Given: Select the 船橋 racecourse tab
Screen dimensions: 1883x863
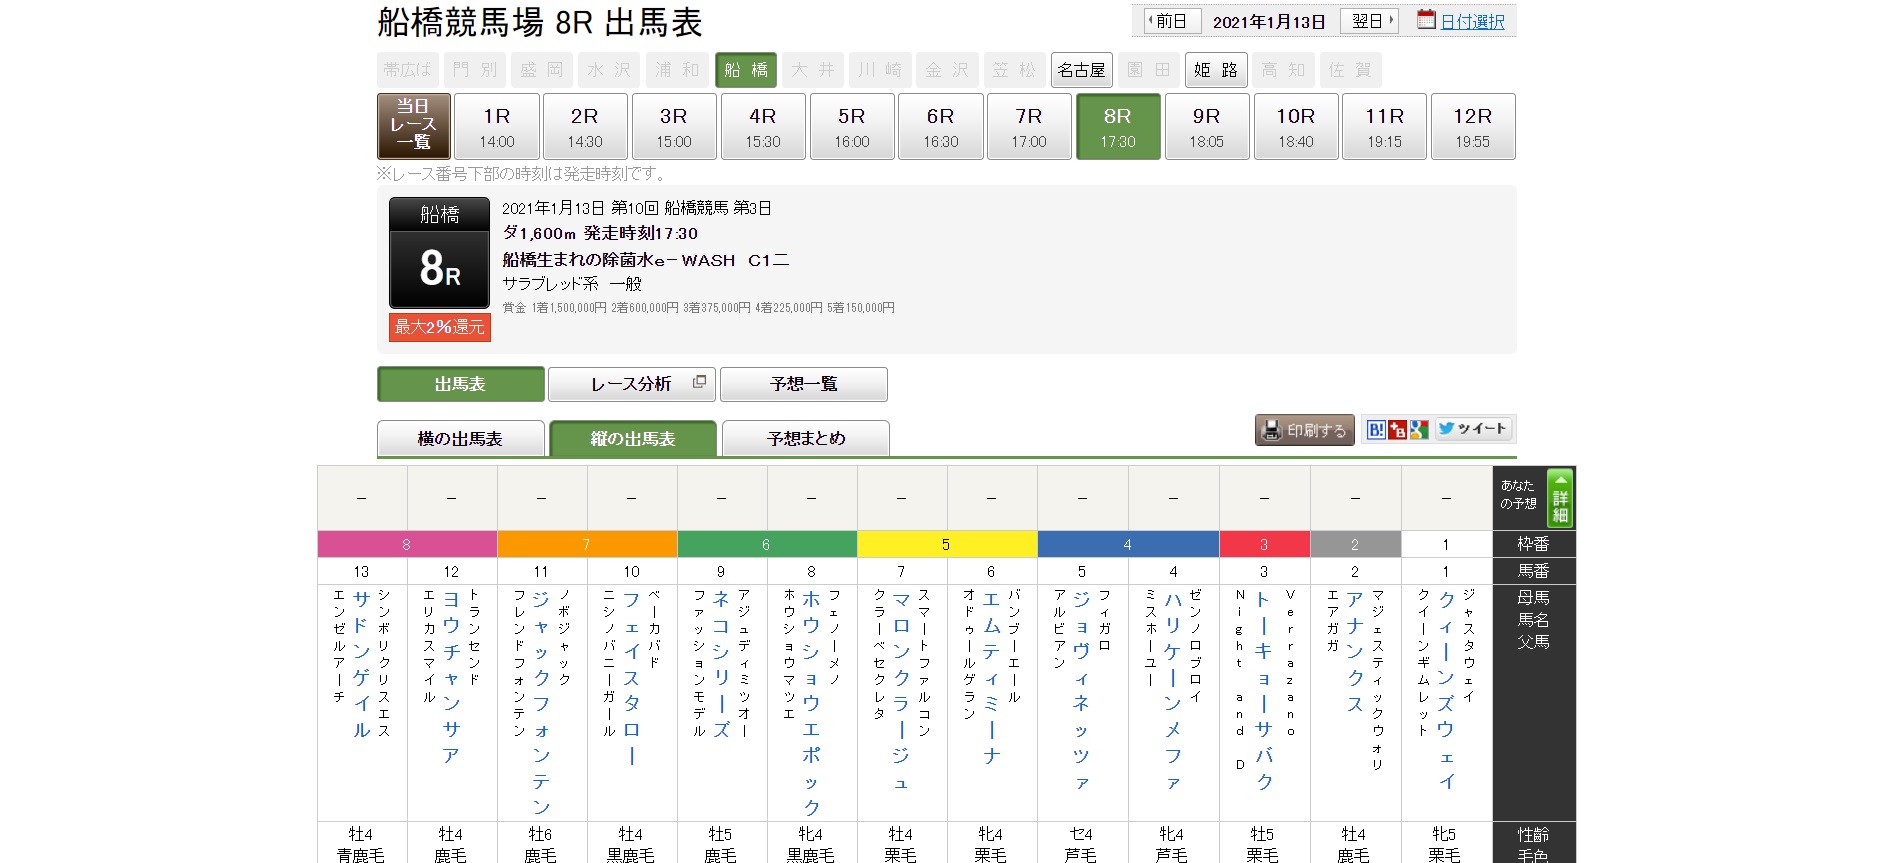Looking at the screenshot, I should [x=746, y=70].
